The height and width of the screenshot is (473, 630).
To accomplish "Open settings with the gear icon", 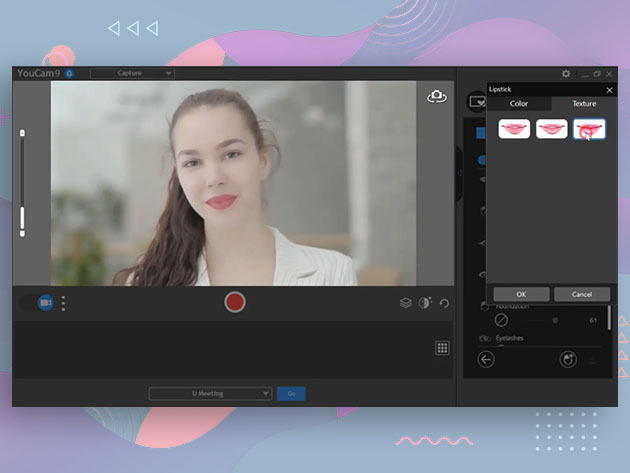I will click(x=566, y=74).
